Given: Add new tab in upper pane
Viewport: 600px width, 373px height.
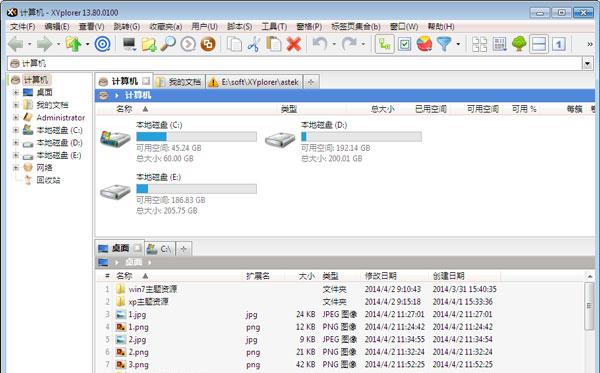Looking at the screenshot, I should click(311, 81).
